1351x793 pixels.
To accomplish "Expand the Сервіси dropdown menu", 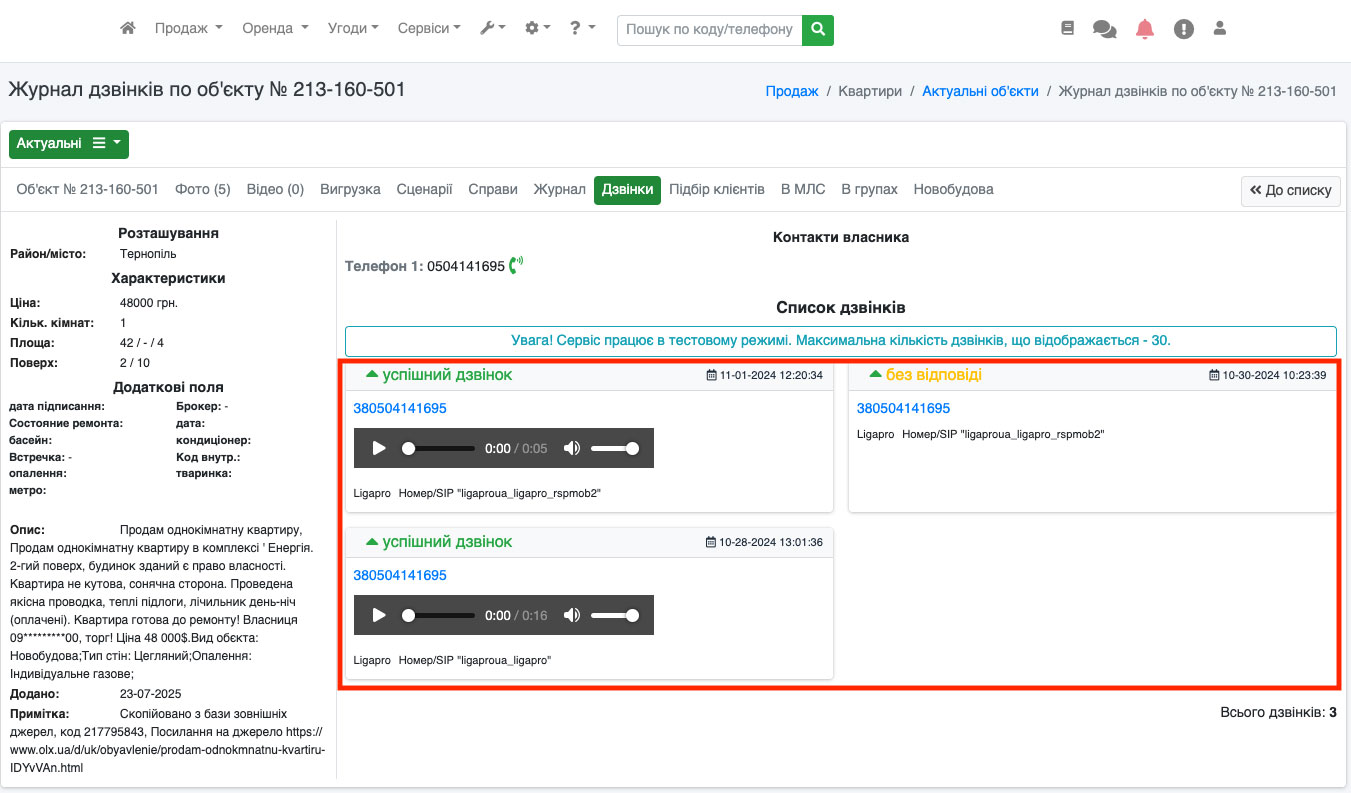I will (428, 29).
